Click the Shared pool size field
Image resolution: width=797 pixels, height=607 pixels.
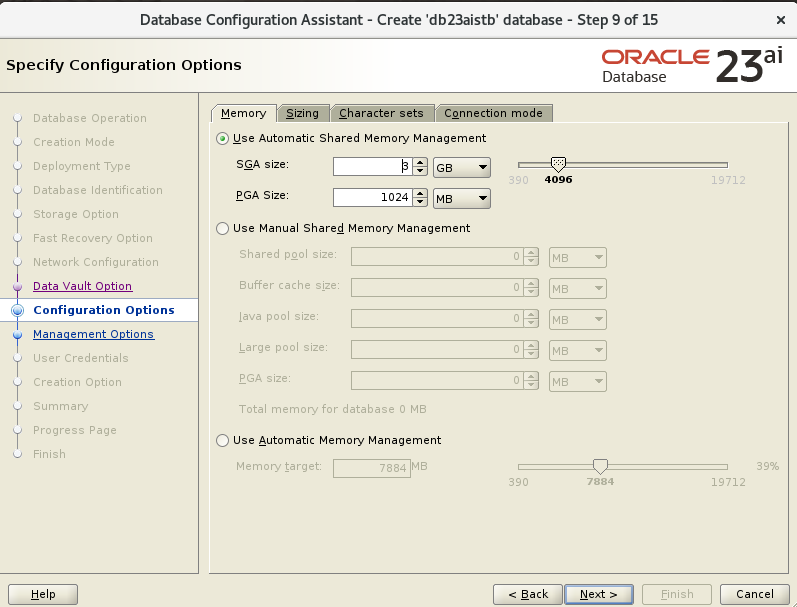click(437, 257)
